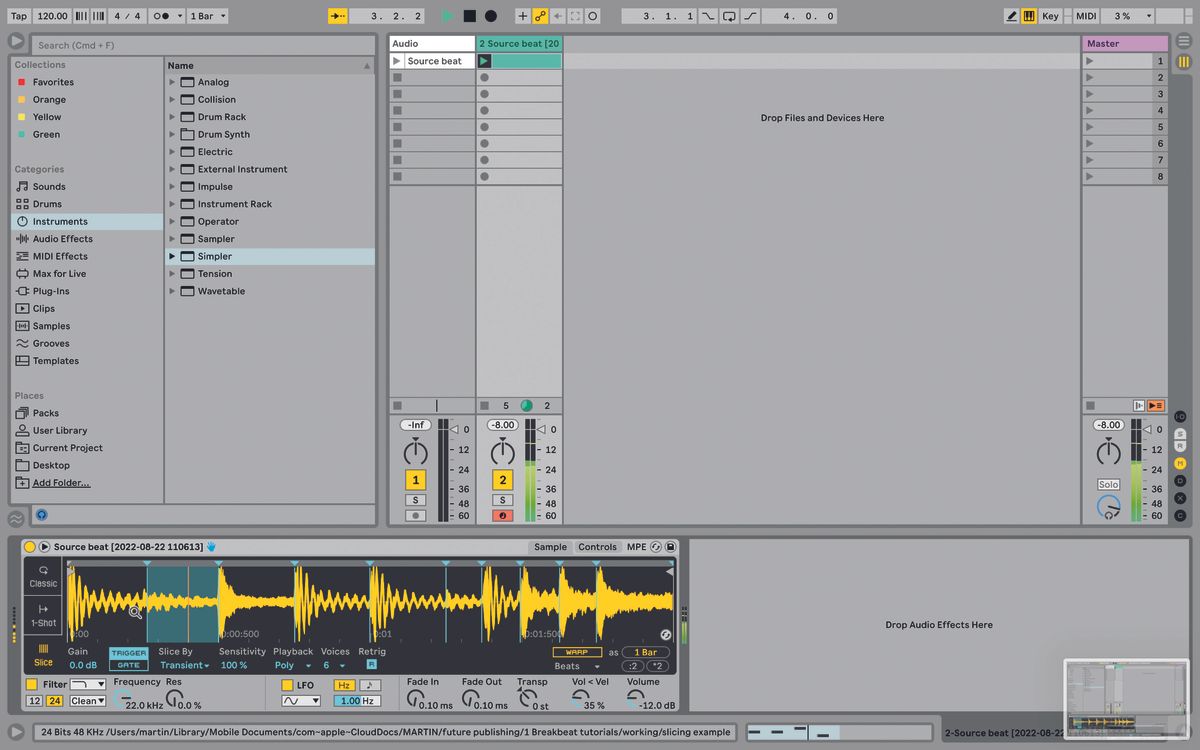Stop playback with the Stop button
Image resolution: width=1200 pixels, height=750 pixels.
(468, 15)
